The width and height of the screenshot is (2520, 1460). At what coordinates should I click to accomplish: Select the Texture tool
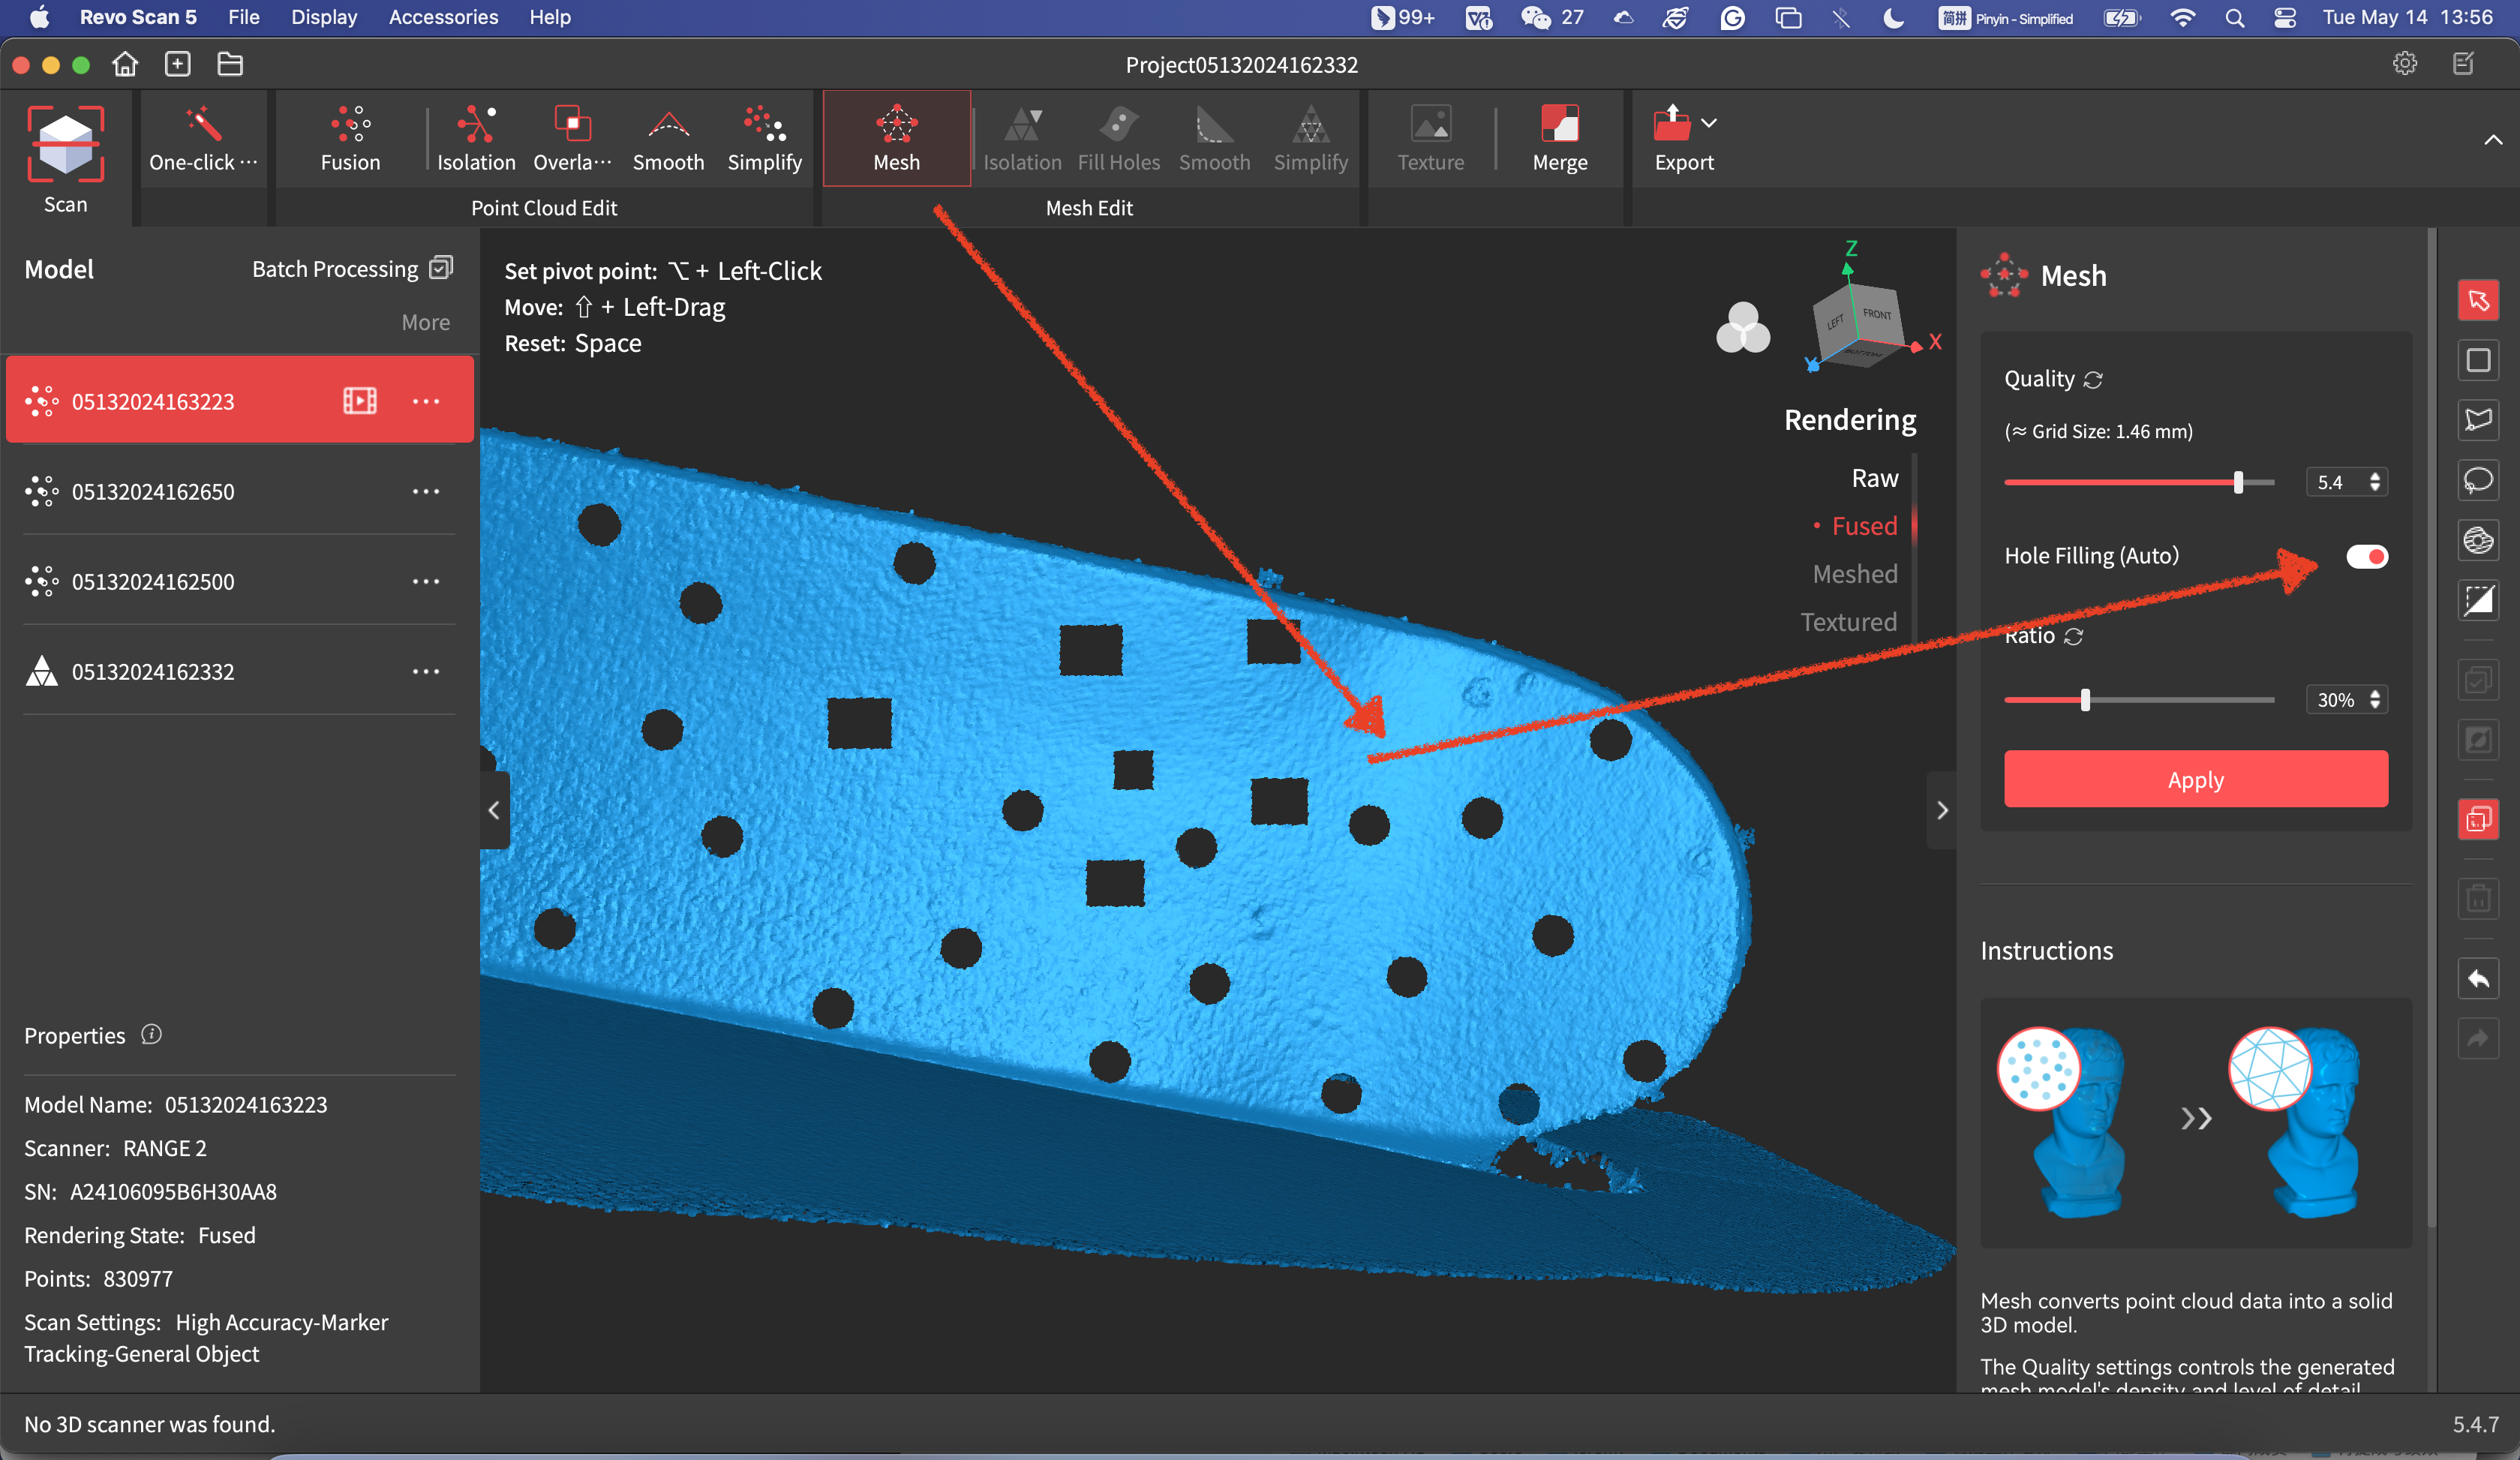[x=1430, y=138]
